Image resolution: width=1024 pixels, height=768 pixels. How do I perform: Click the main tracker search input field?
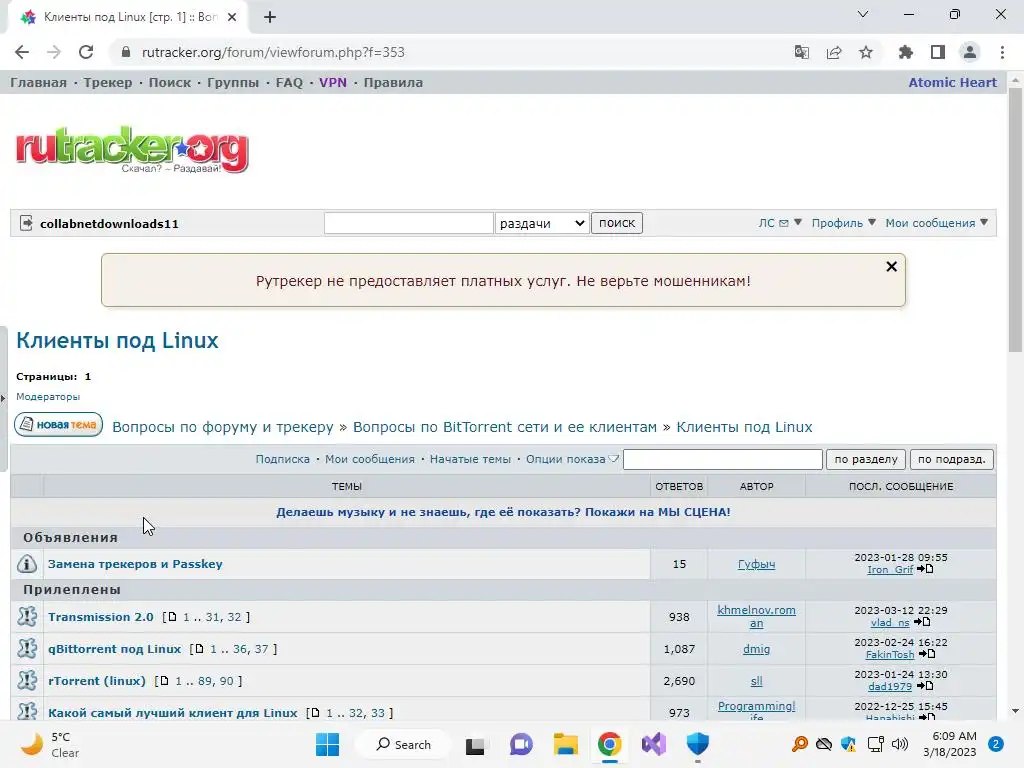tap(409, 223)
